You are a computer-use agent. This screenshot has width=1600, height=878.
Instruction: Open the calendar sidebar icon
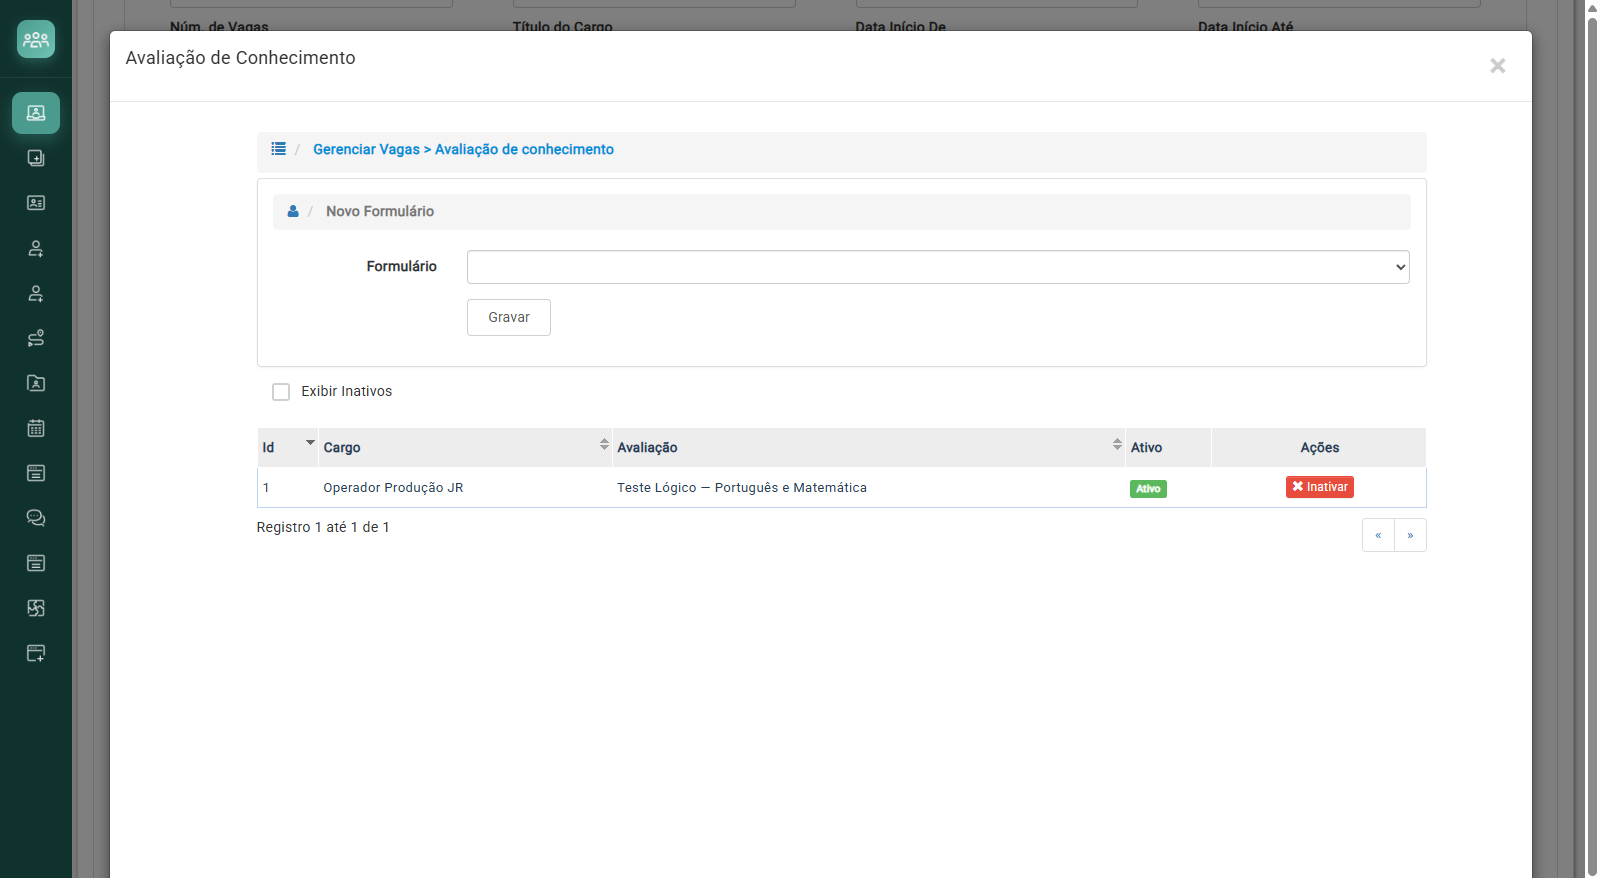pos(36,428)
